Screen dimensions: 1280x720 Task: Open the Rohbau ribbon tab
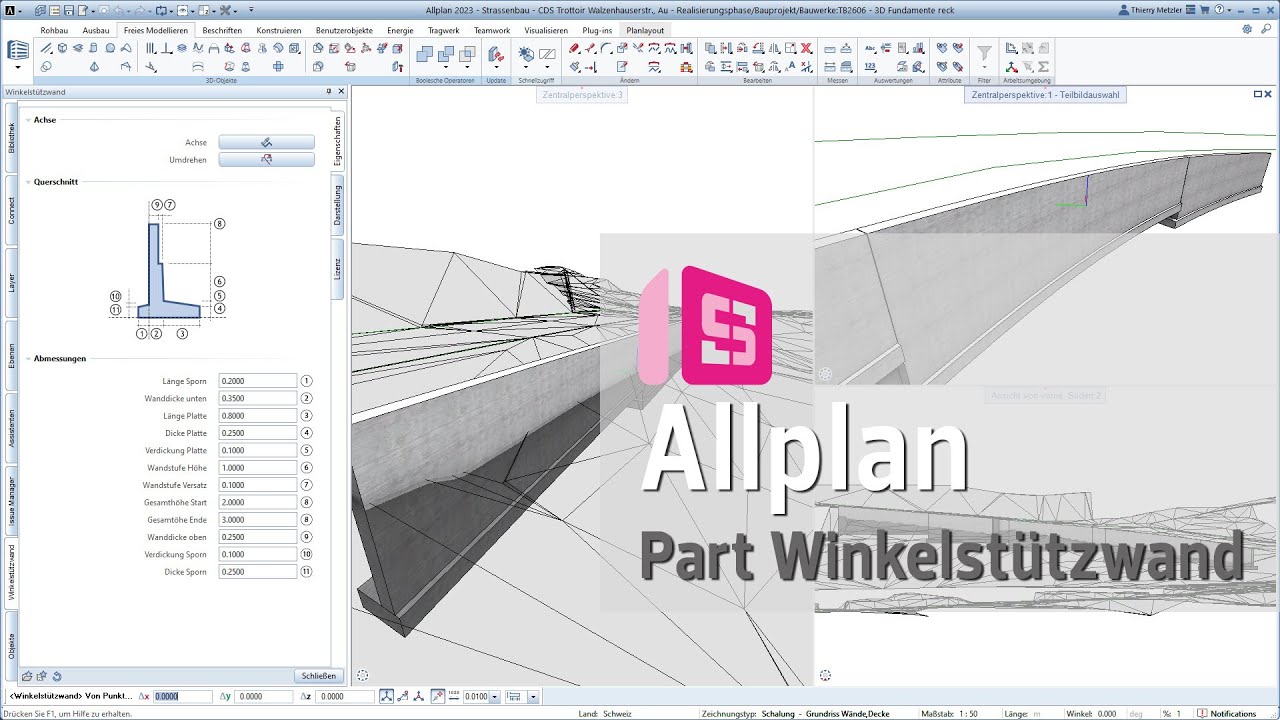pos(54,30)
